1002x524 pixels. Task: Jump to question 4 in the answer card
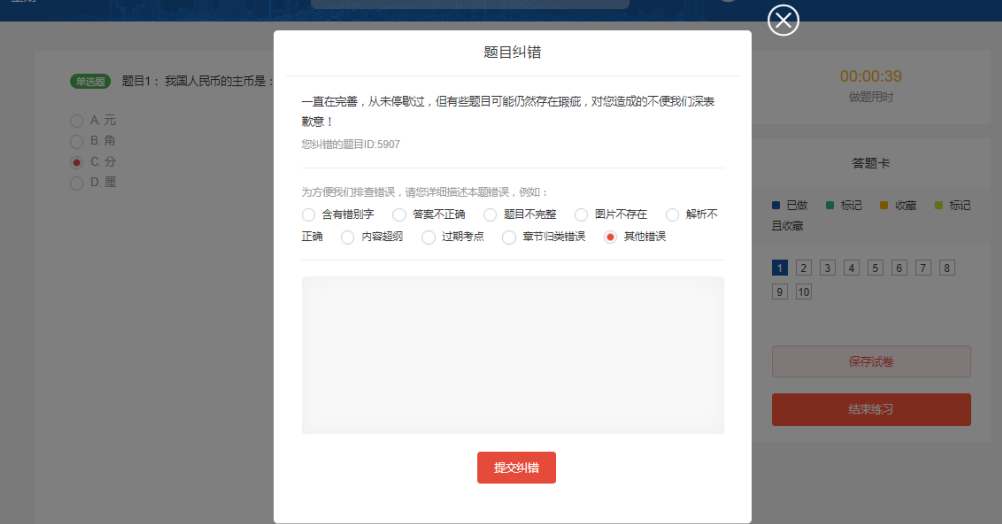tap(851, 268)
